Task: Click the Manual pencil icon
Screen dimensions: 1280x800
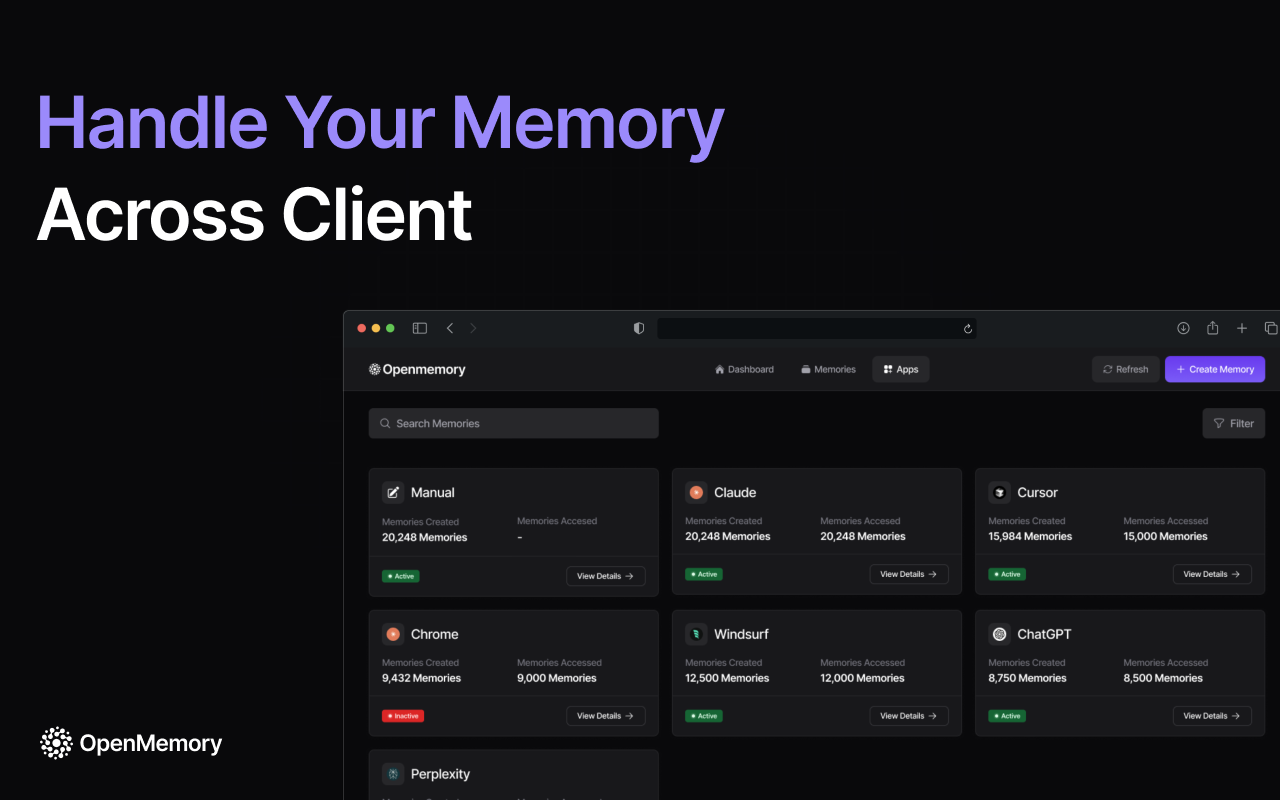Action: (x=393, y=492)
